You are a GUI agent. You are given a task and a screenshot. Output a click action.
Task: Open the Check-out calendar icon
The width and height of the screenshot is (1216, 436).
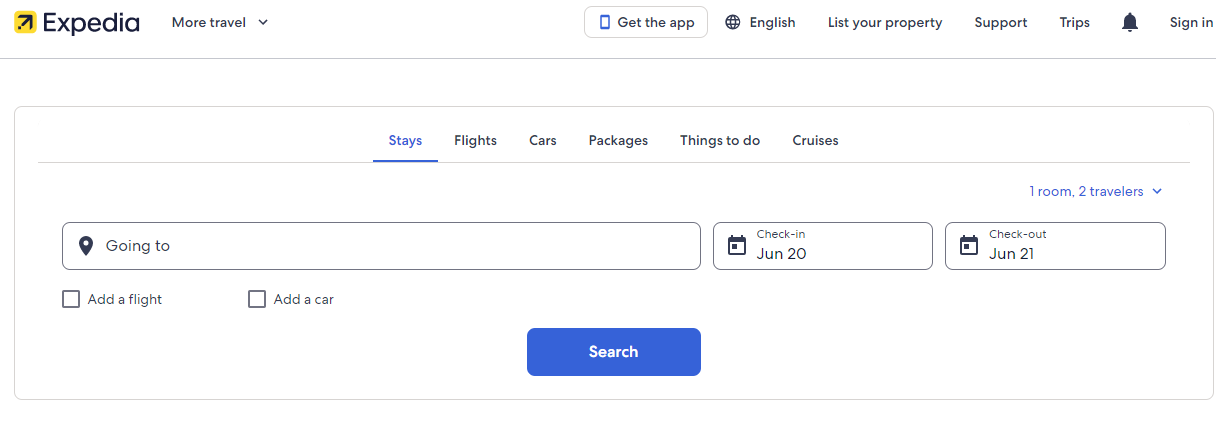tap(969, 246)
